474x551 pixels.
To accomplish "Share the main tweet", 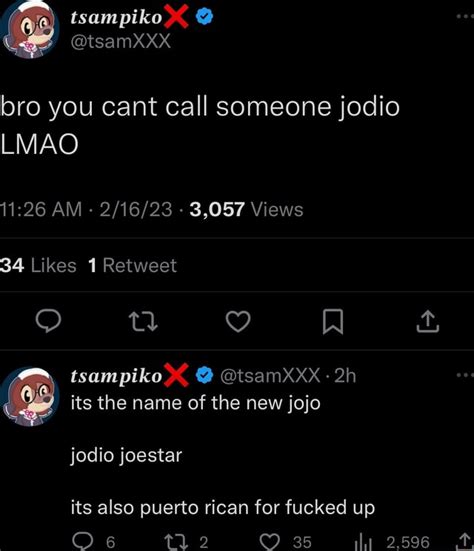I will pyautogui.click(x=428, y=321).
